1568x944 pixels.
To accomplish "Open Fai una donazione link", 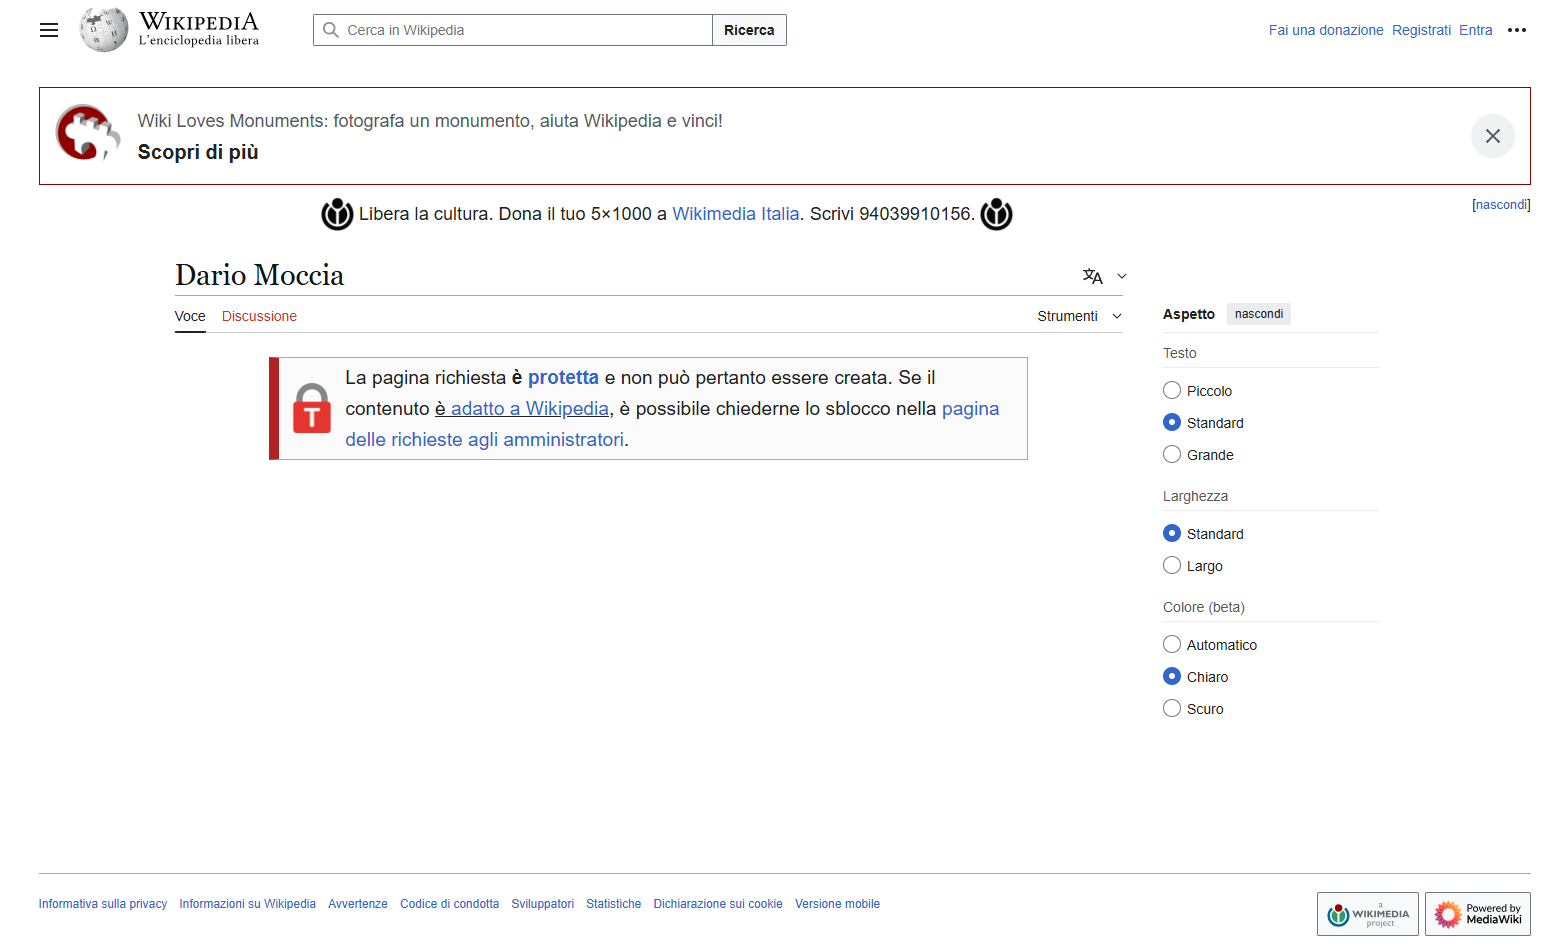I will pyautogui.click(x=1326, y=30).
